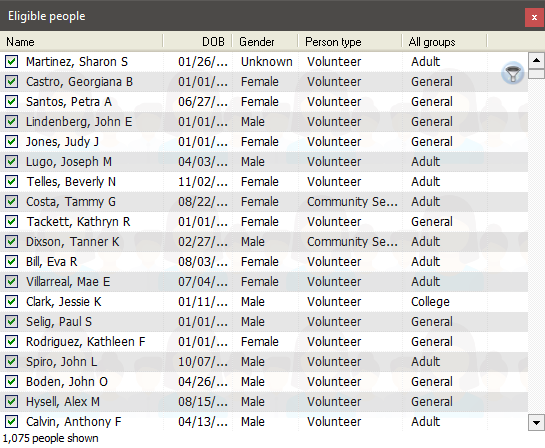The height and width of the screenshot is (448, 545).
Task: Select the Rodriguez, Kathleen F row
Action: (x=264, y=342)
